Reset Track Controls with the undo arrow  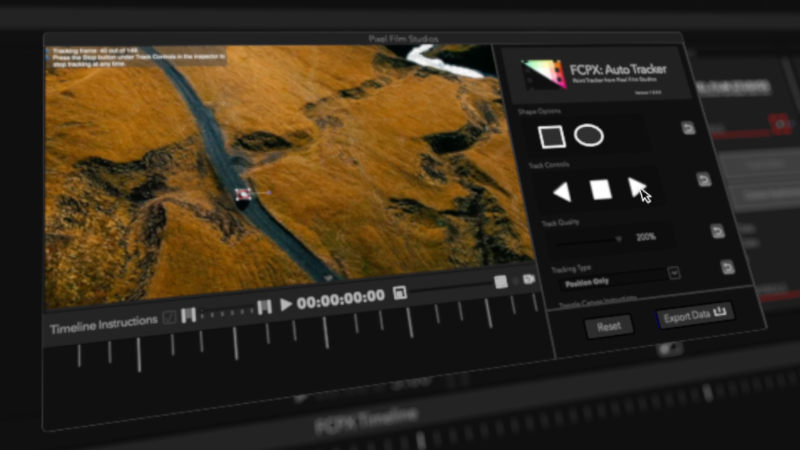[x=704, y=179]
